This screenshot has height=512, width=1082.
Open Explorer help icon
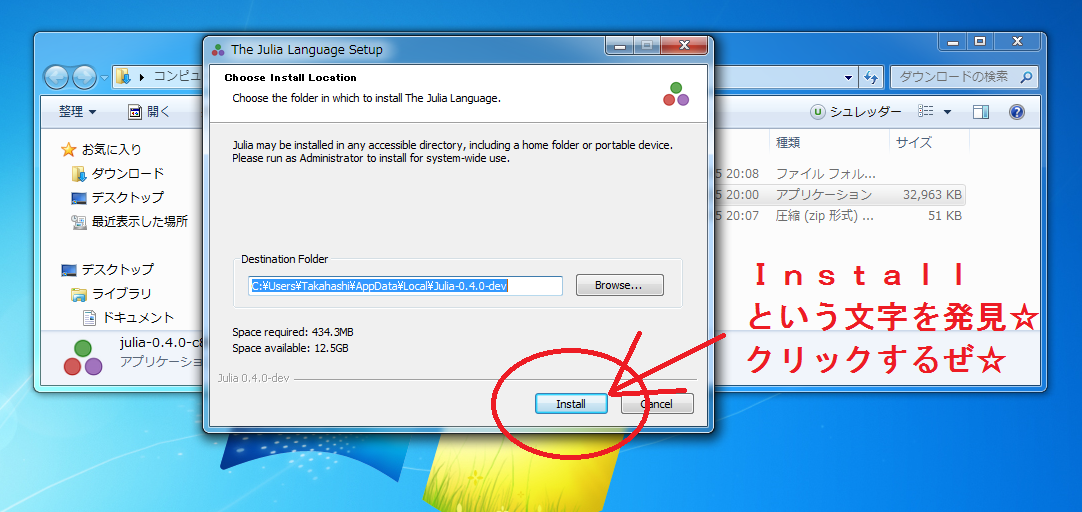[x=1016, y=112]
